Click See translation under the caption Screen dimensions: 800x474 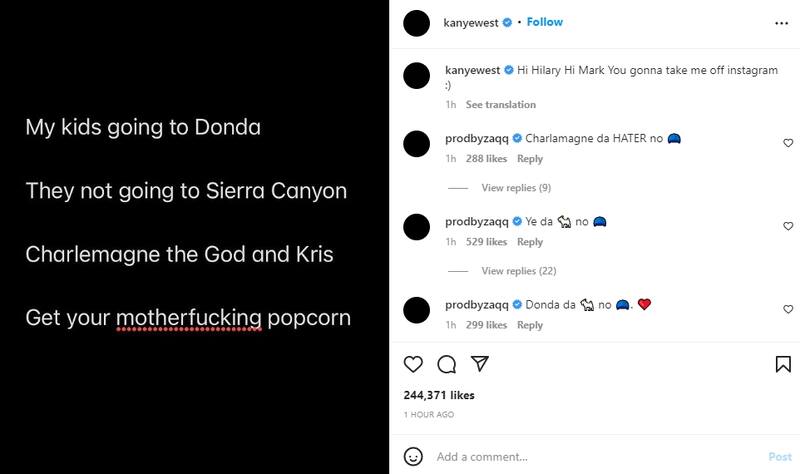coord(500,105)
